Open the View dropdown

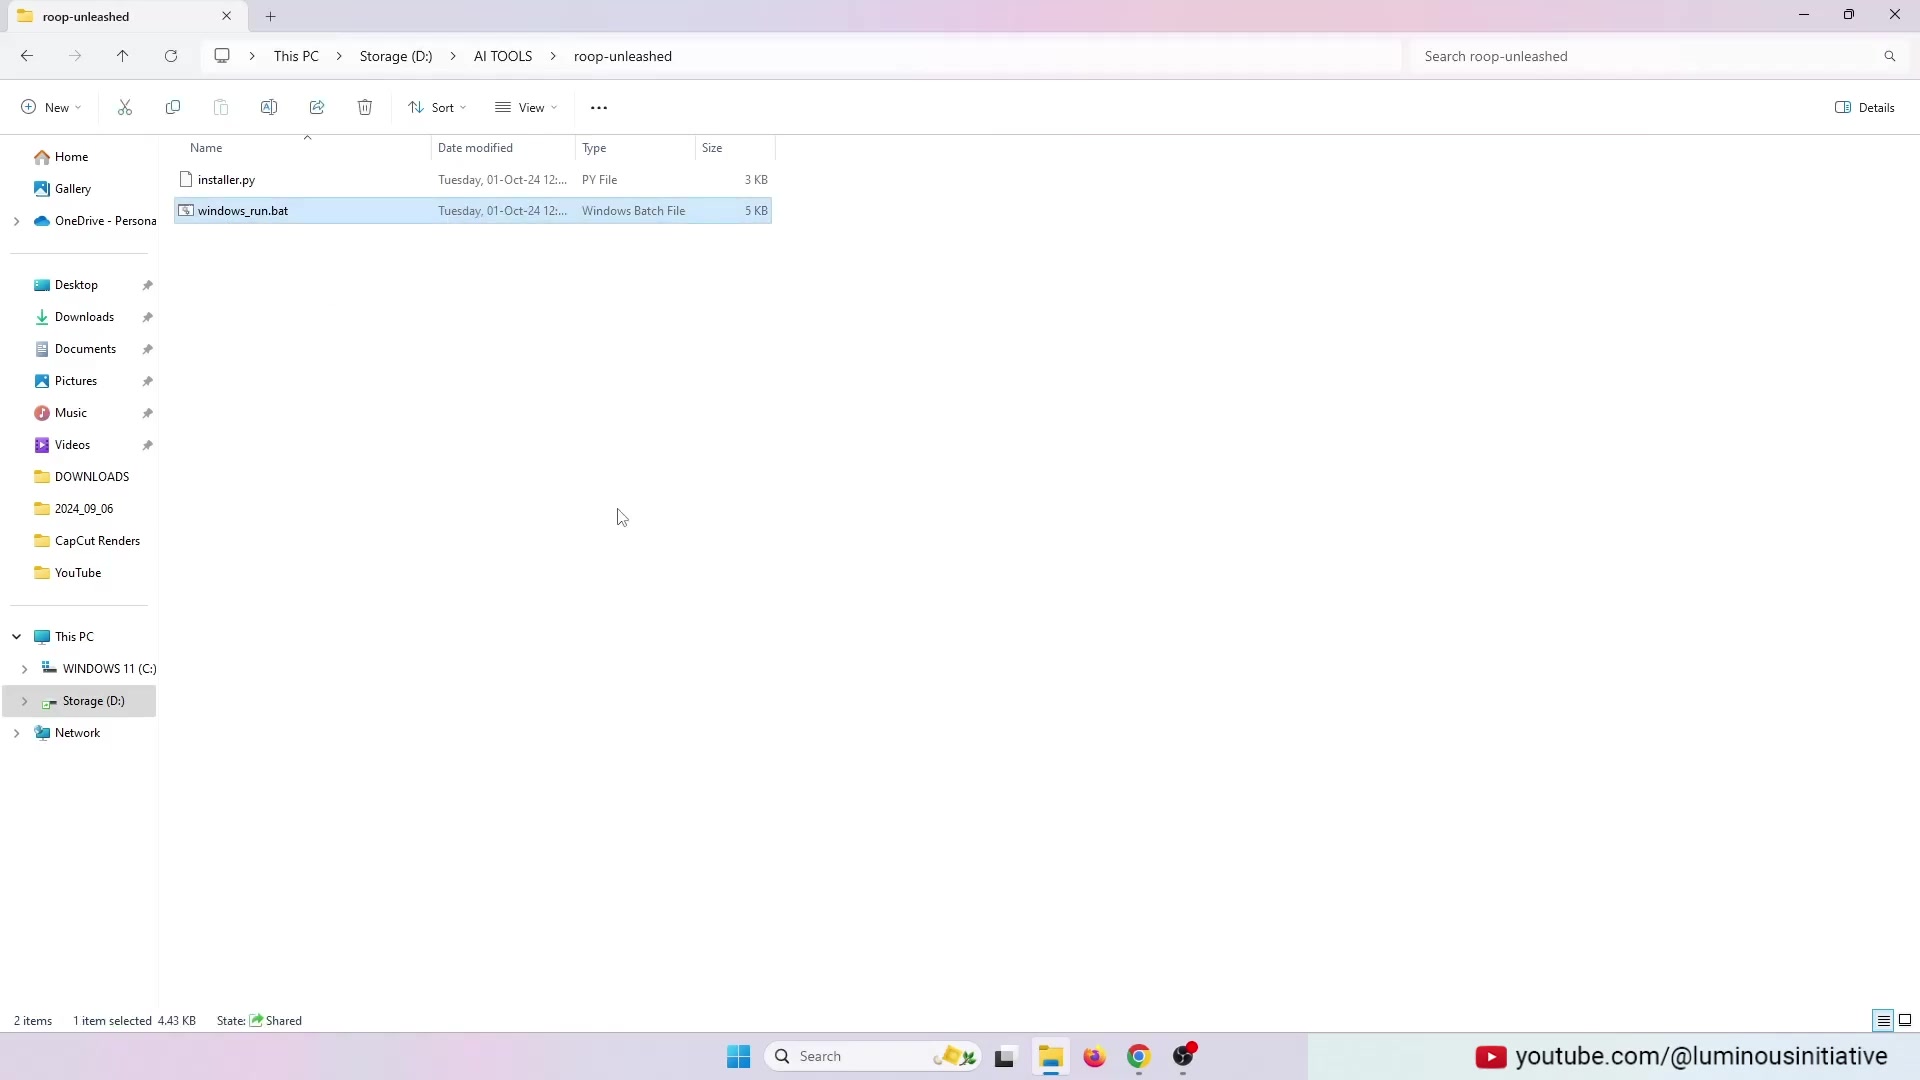pyautogui.click(x=526, y=107)
